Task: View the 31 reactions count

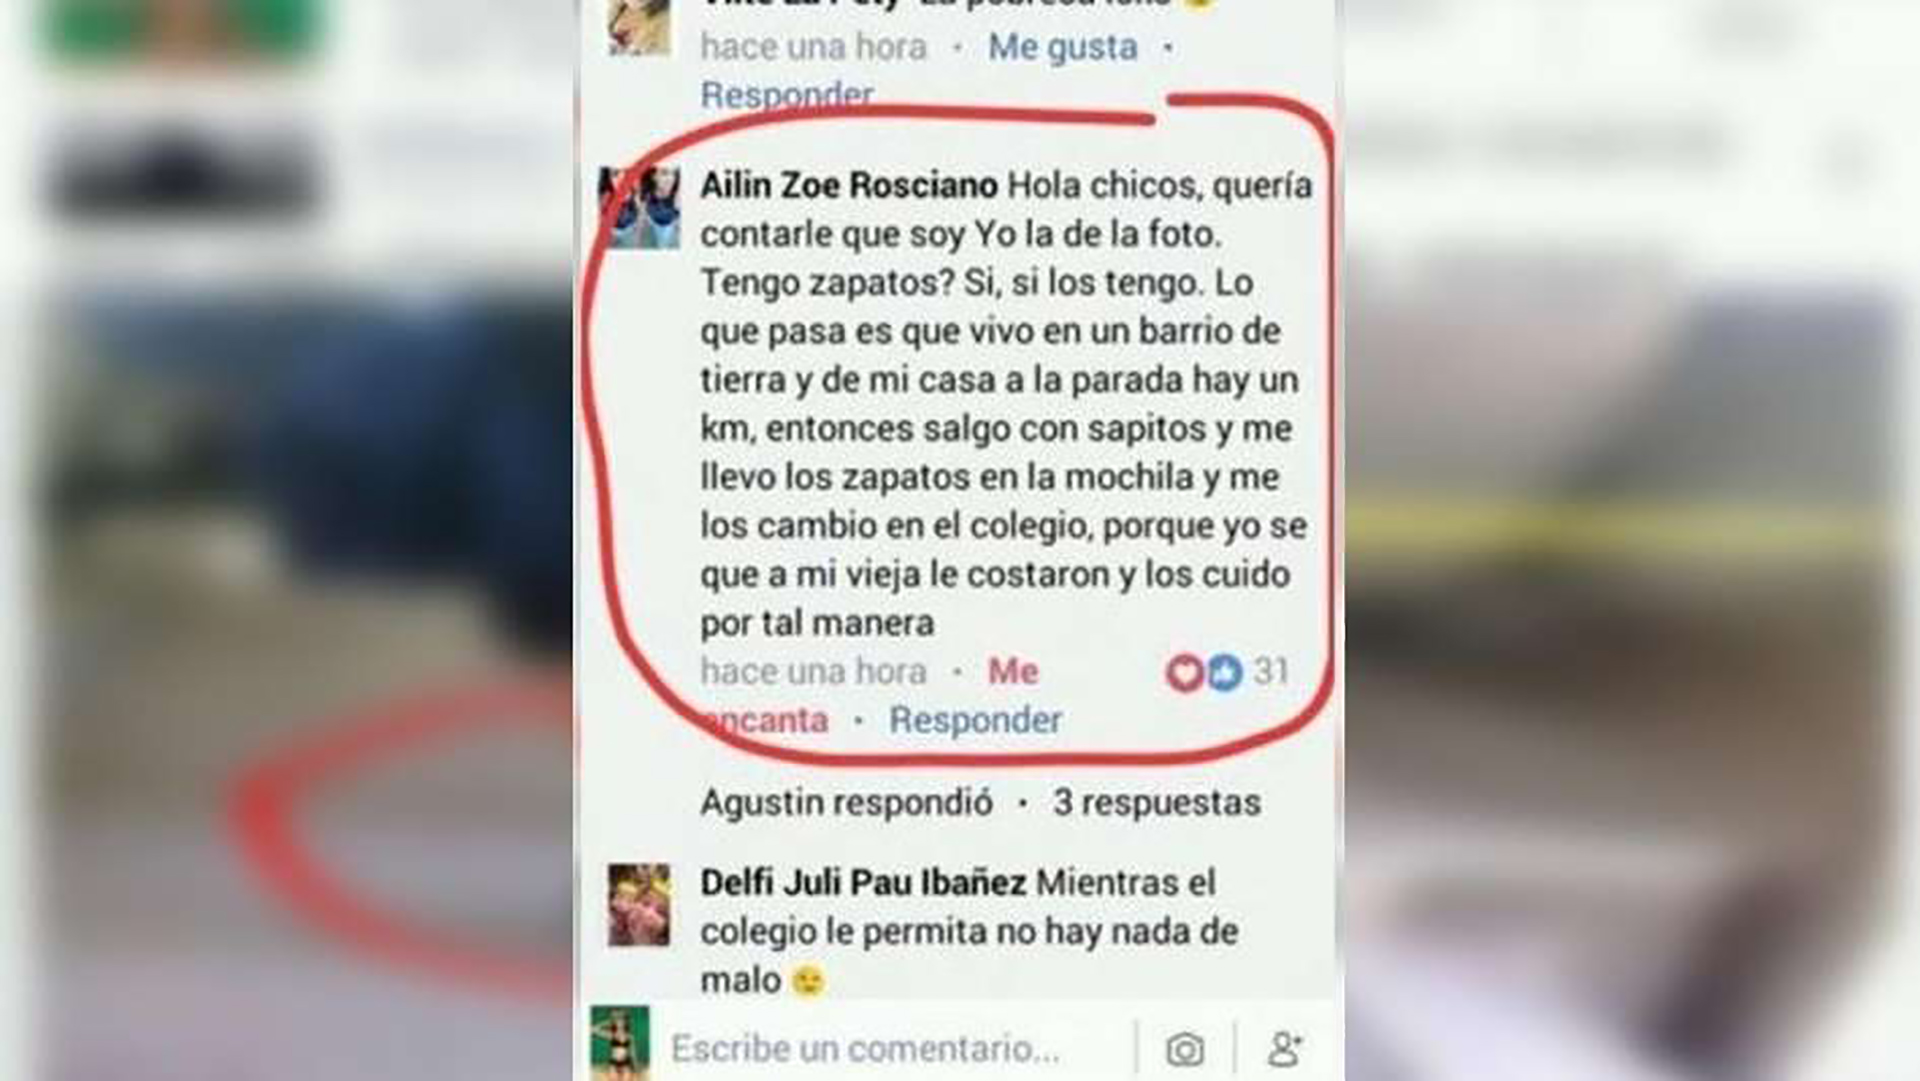Action: click(x=1271, y=672)
